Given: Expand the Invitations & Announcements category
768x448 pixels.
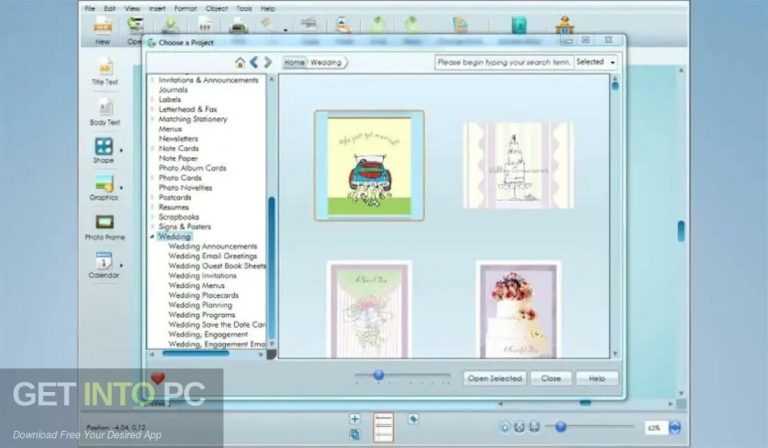Looking at the screenshot, I should click(x=152, y=80).
